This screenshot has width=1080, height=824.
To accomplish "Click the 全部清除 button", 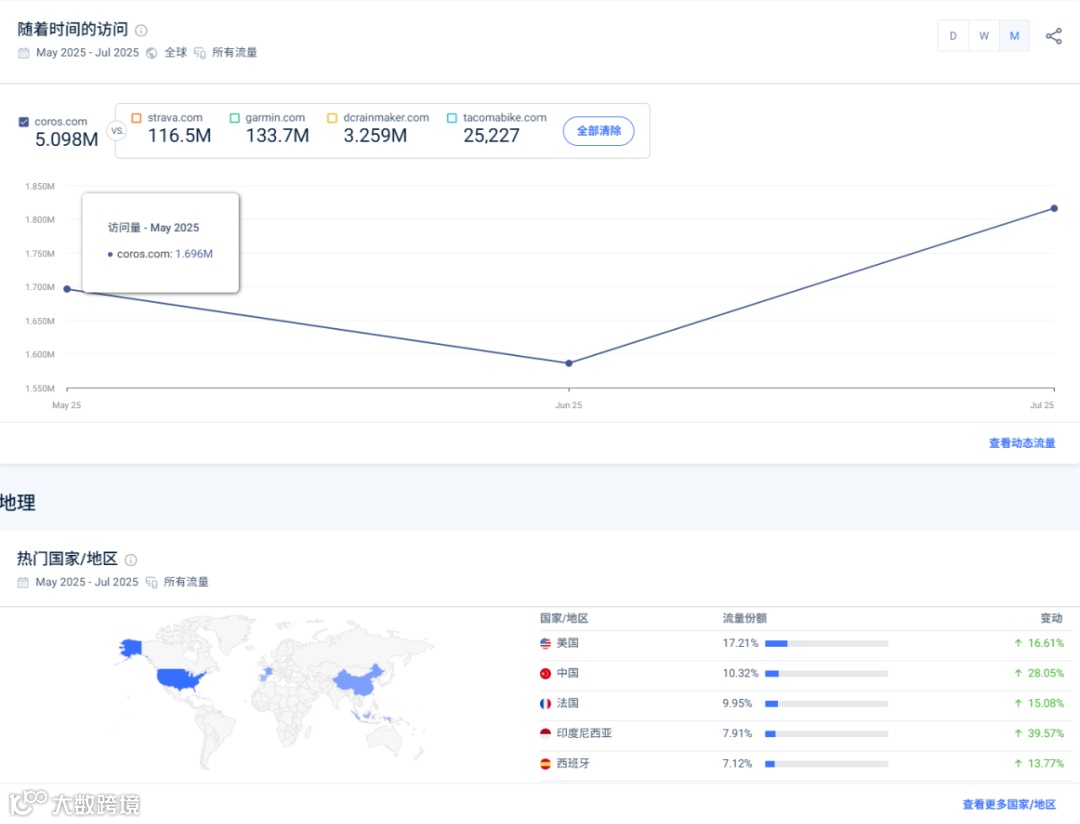I will click(x=599, y=131).
